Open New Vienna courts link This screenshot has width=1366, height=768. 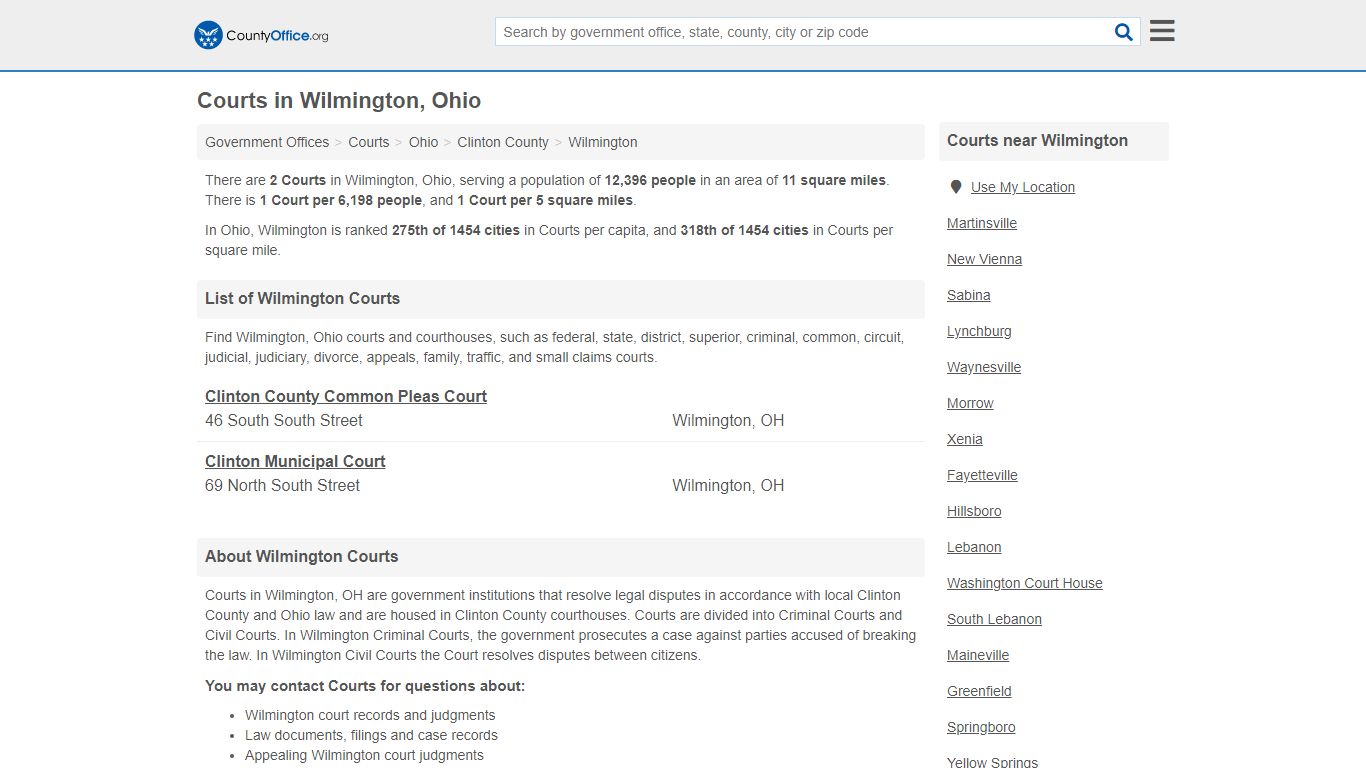point(984,259)
